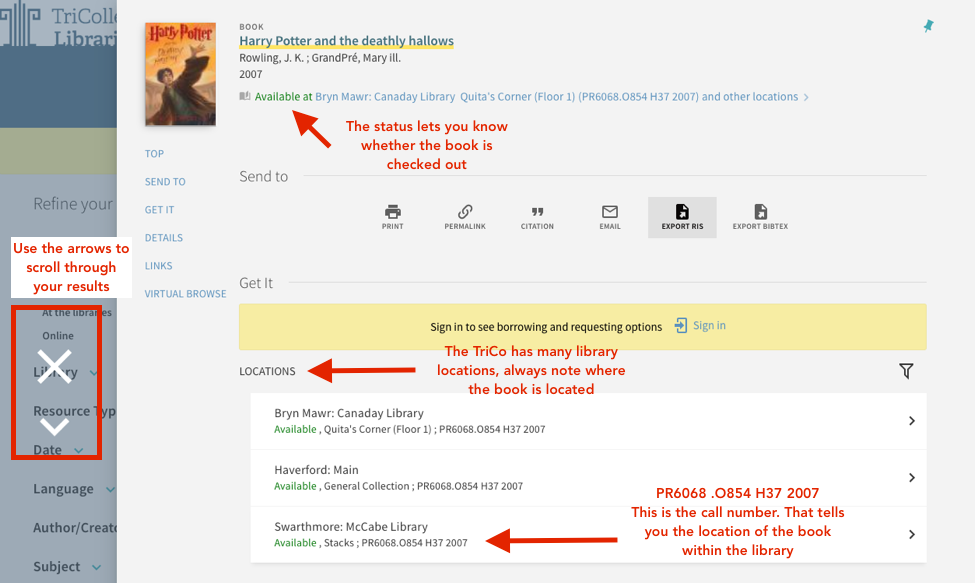The width and height of the screenshot is (975, 583).
Task: Open Harry Potter book cover thumbnail
Action: 180,75
